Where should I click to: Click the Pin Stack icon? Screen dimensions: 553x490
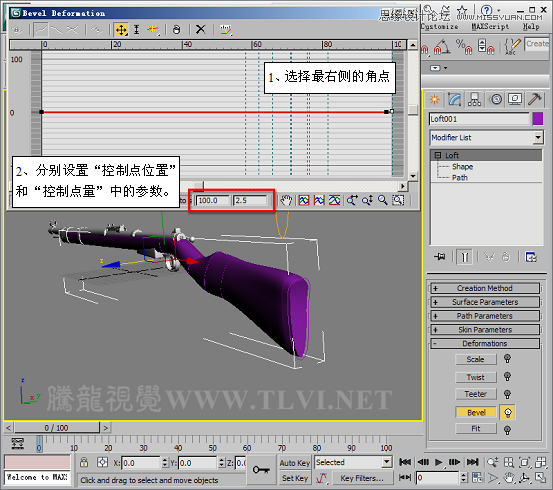[x=440, y=257]
